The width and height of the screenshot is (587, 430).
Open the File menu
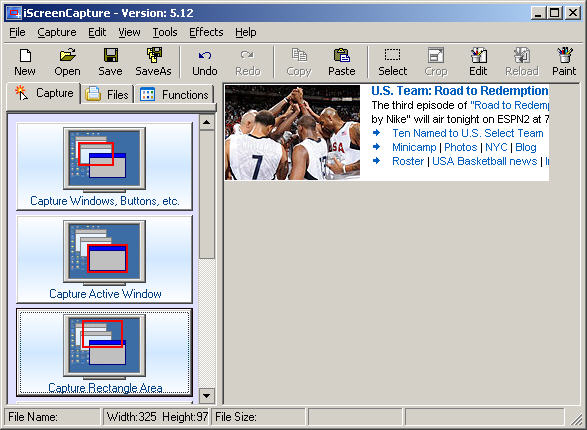pyautogui.click(x=17, y=32)
